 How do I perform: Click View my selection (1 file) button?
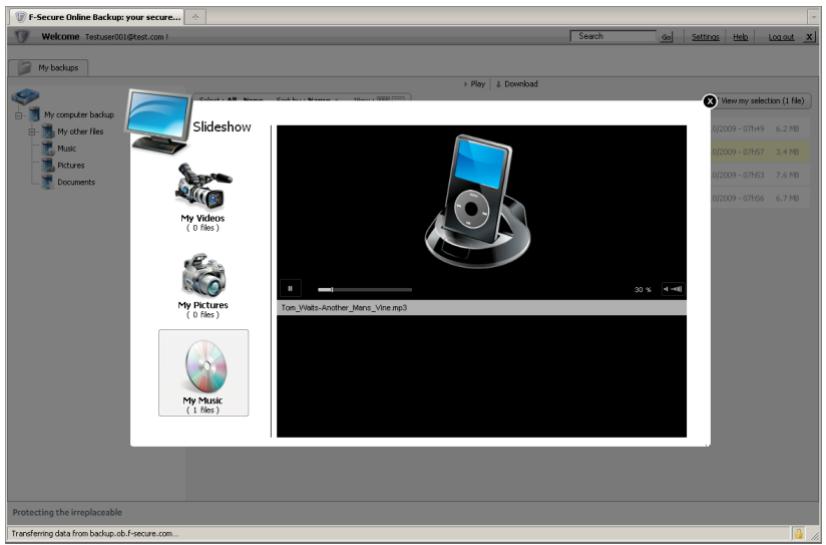point(763,101)
